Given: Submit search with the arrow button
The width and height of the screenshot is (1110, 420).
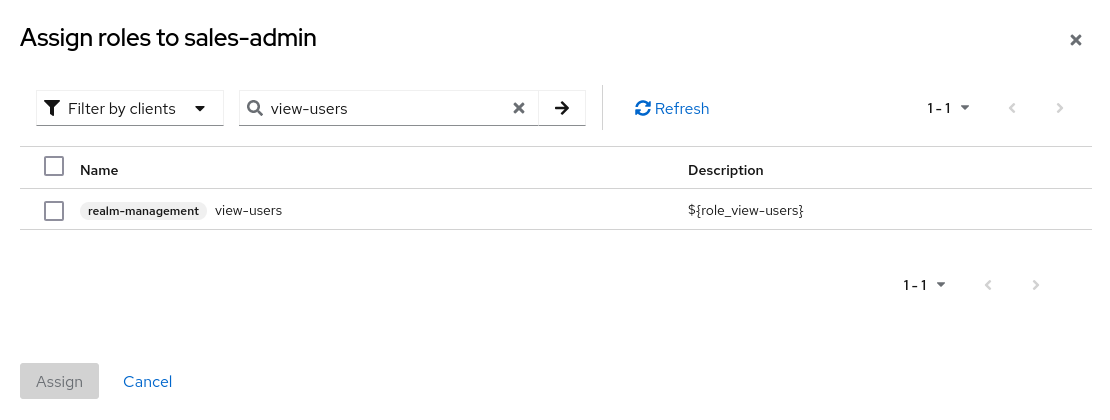Looking at the screenshot, I should click(562, 108).
